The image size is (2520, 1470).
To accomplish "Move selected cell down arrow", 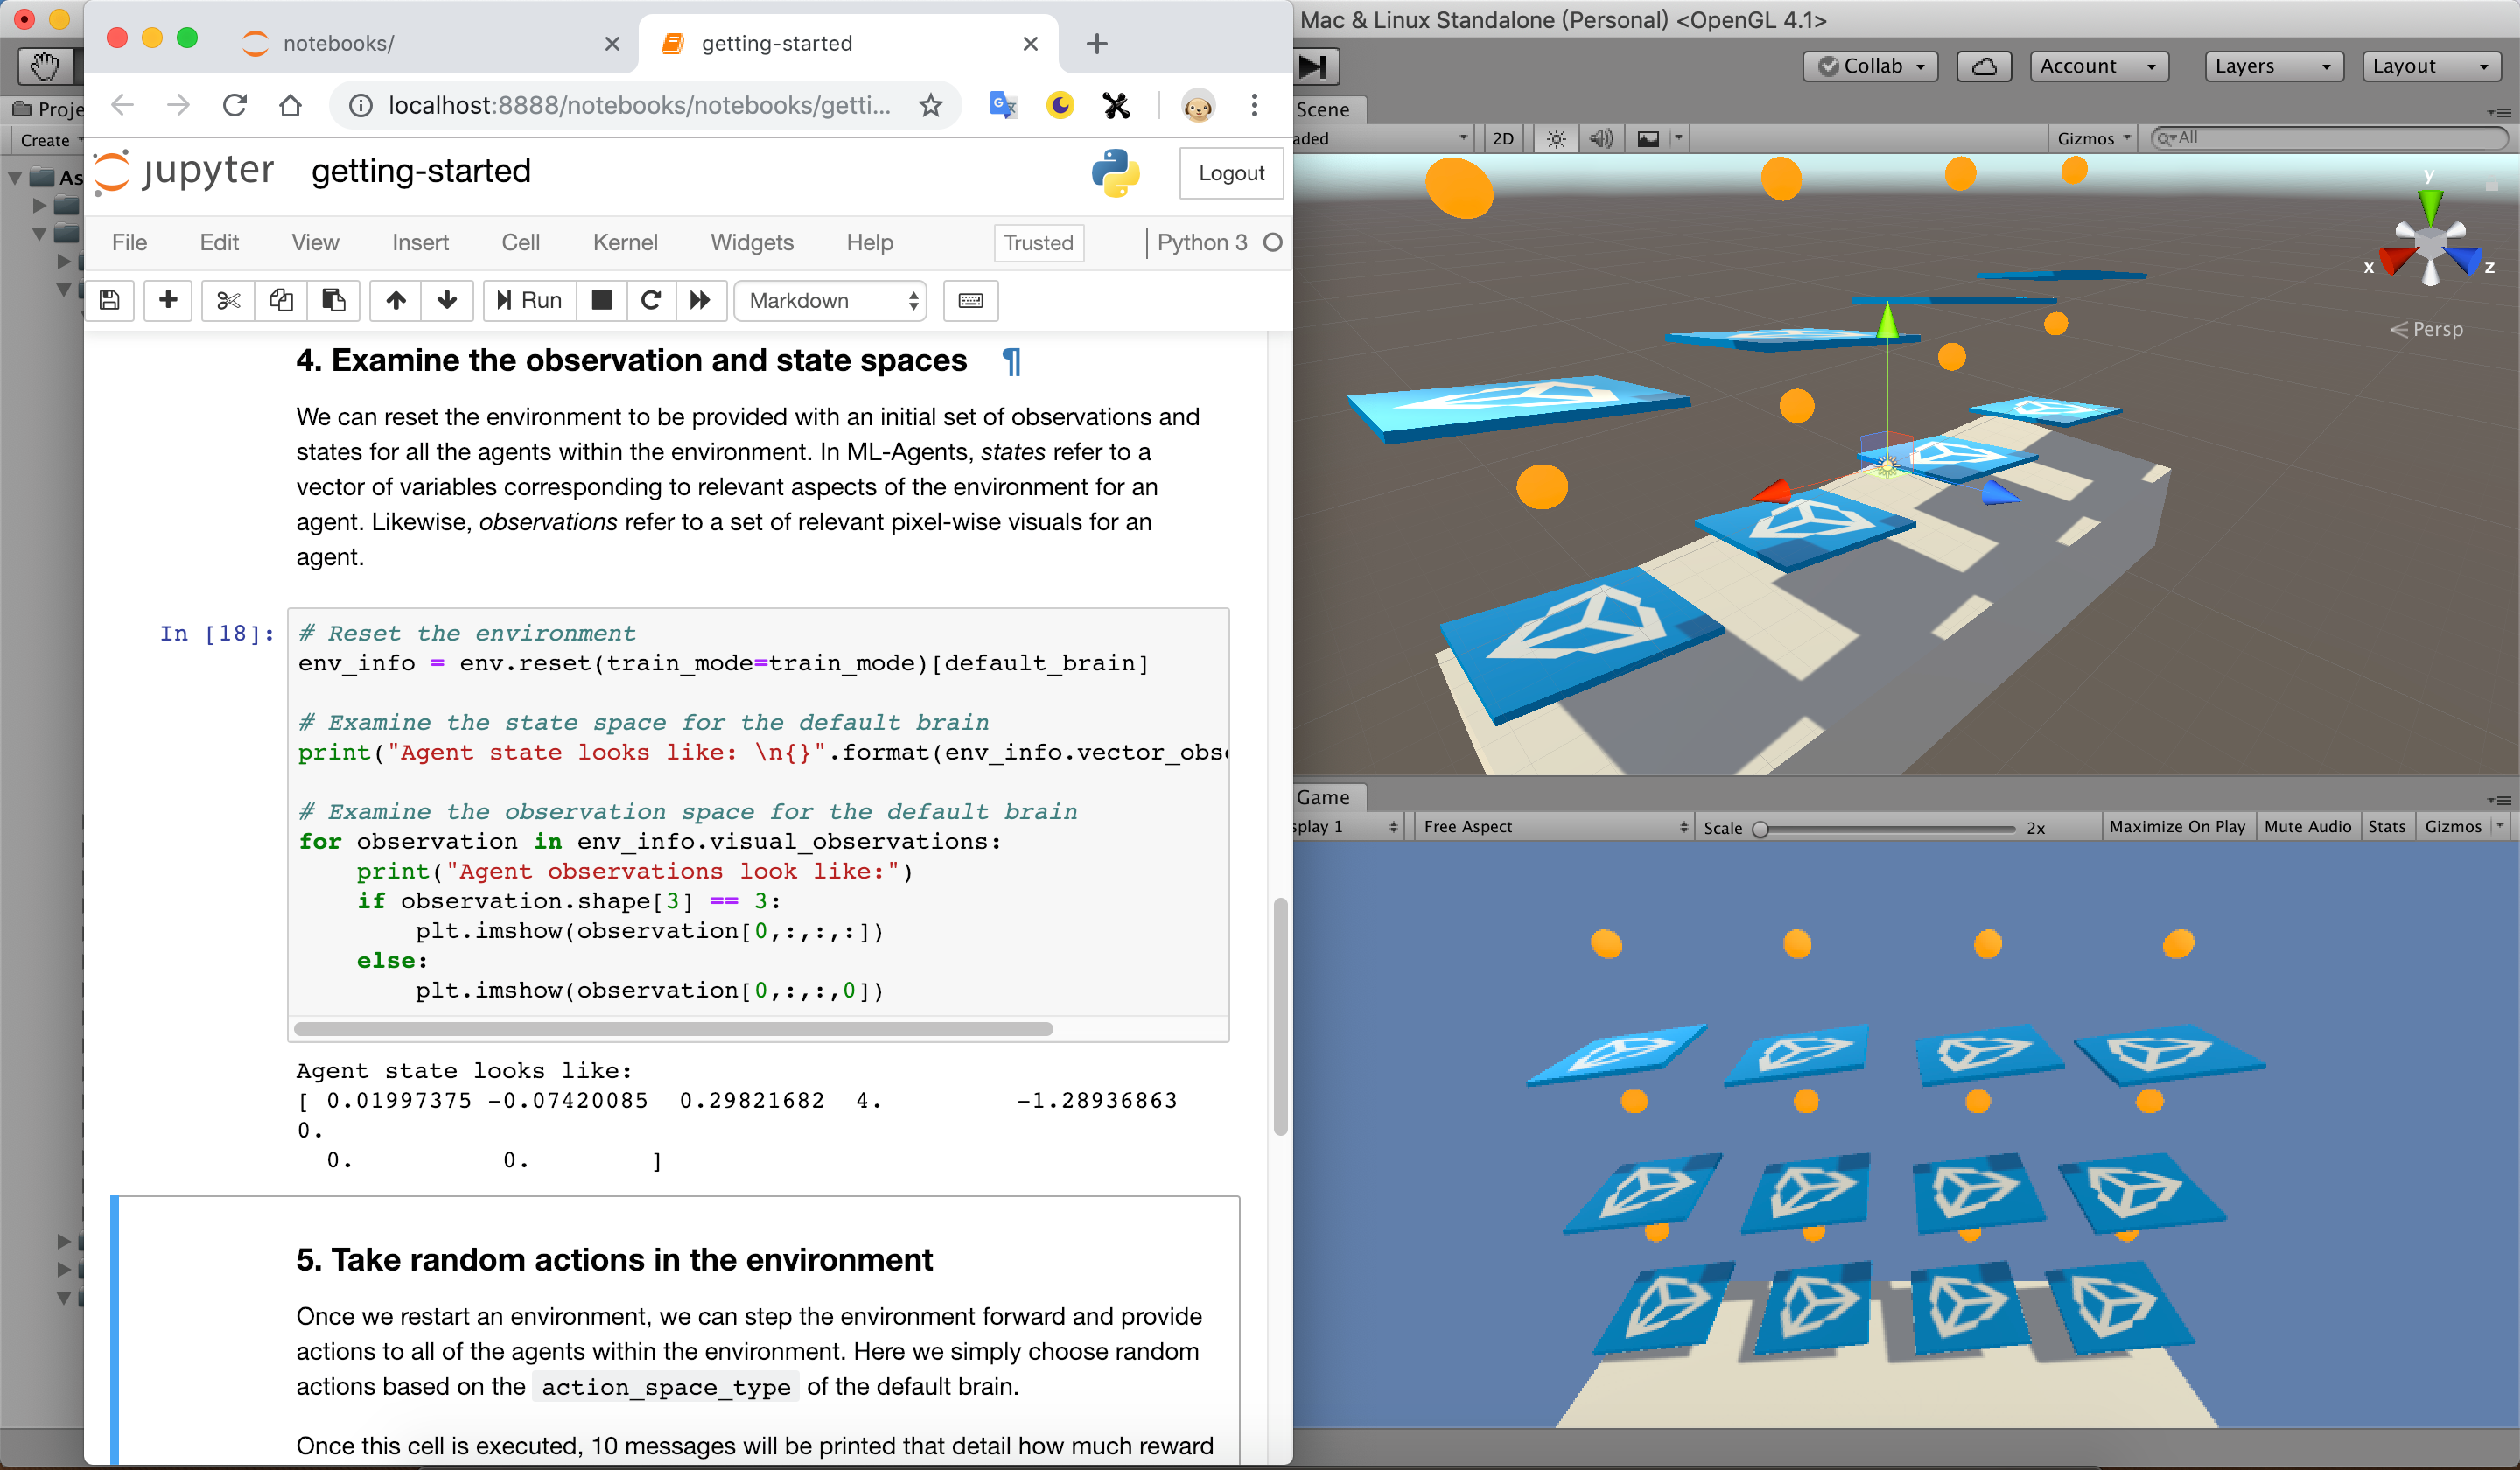I will point(447,300).
